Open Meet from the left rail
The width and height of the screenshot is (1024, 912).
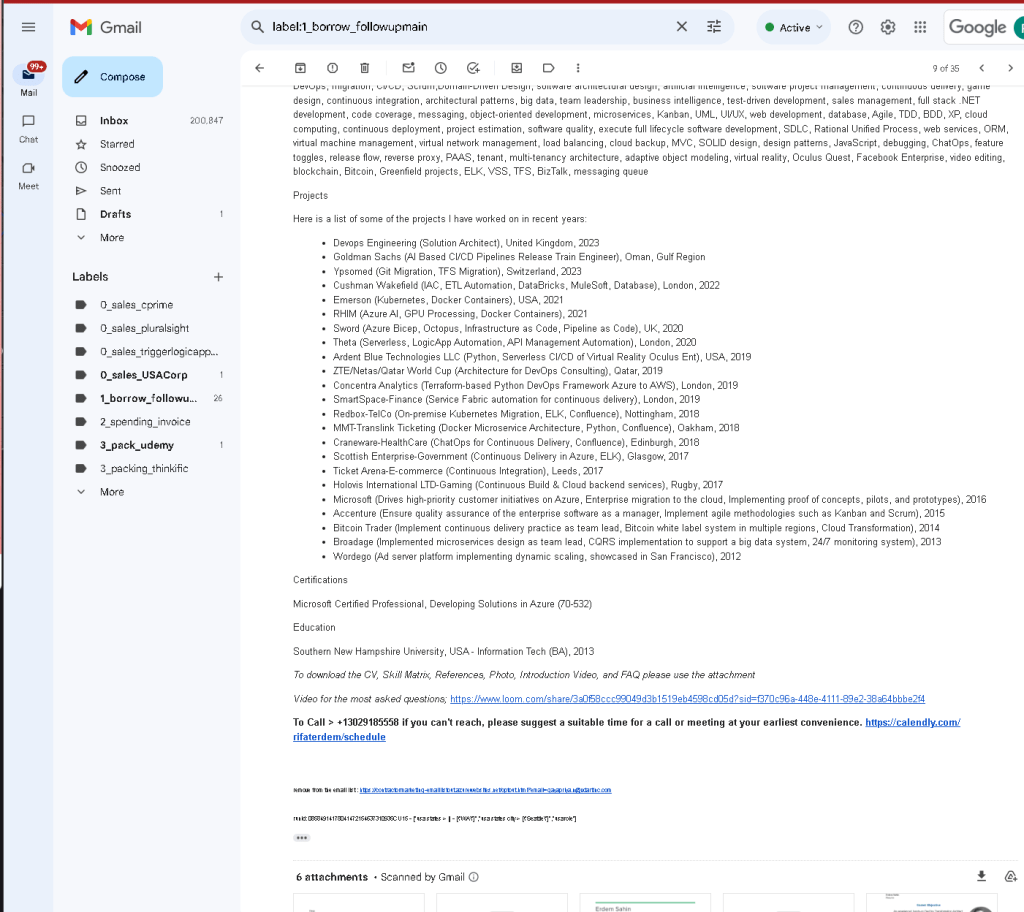(x=28, y=176)
